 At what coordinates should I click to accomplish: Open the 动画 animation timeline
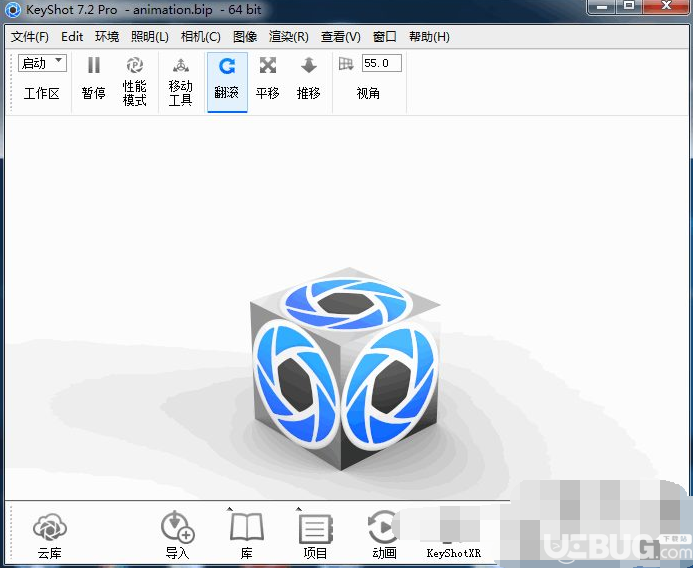(384, 536)
